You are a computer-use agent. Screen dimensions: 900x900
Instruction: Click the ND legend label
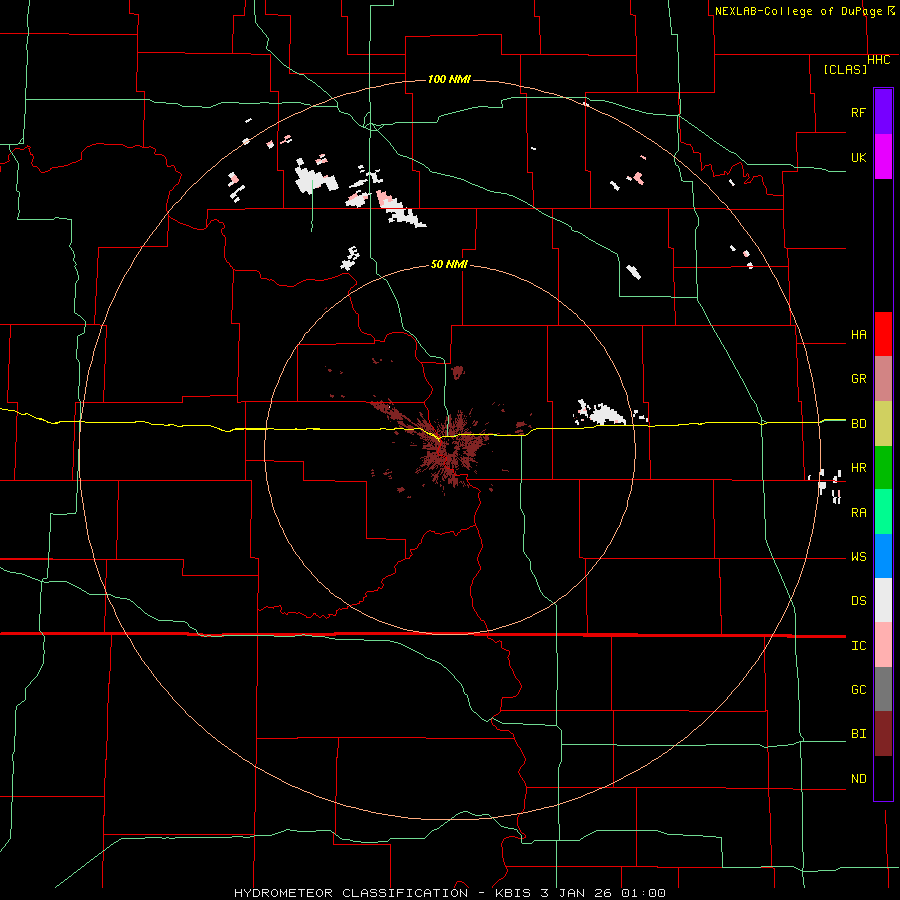coord(858,779)
